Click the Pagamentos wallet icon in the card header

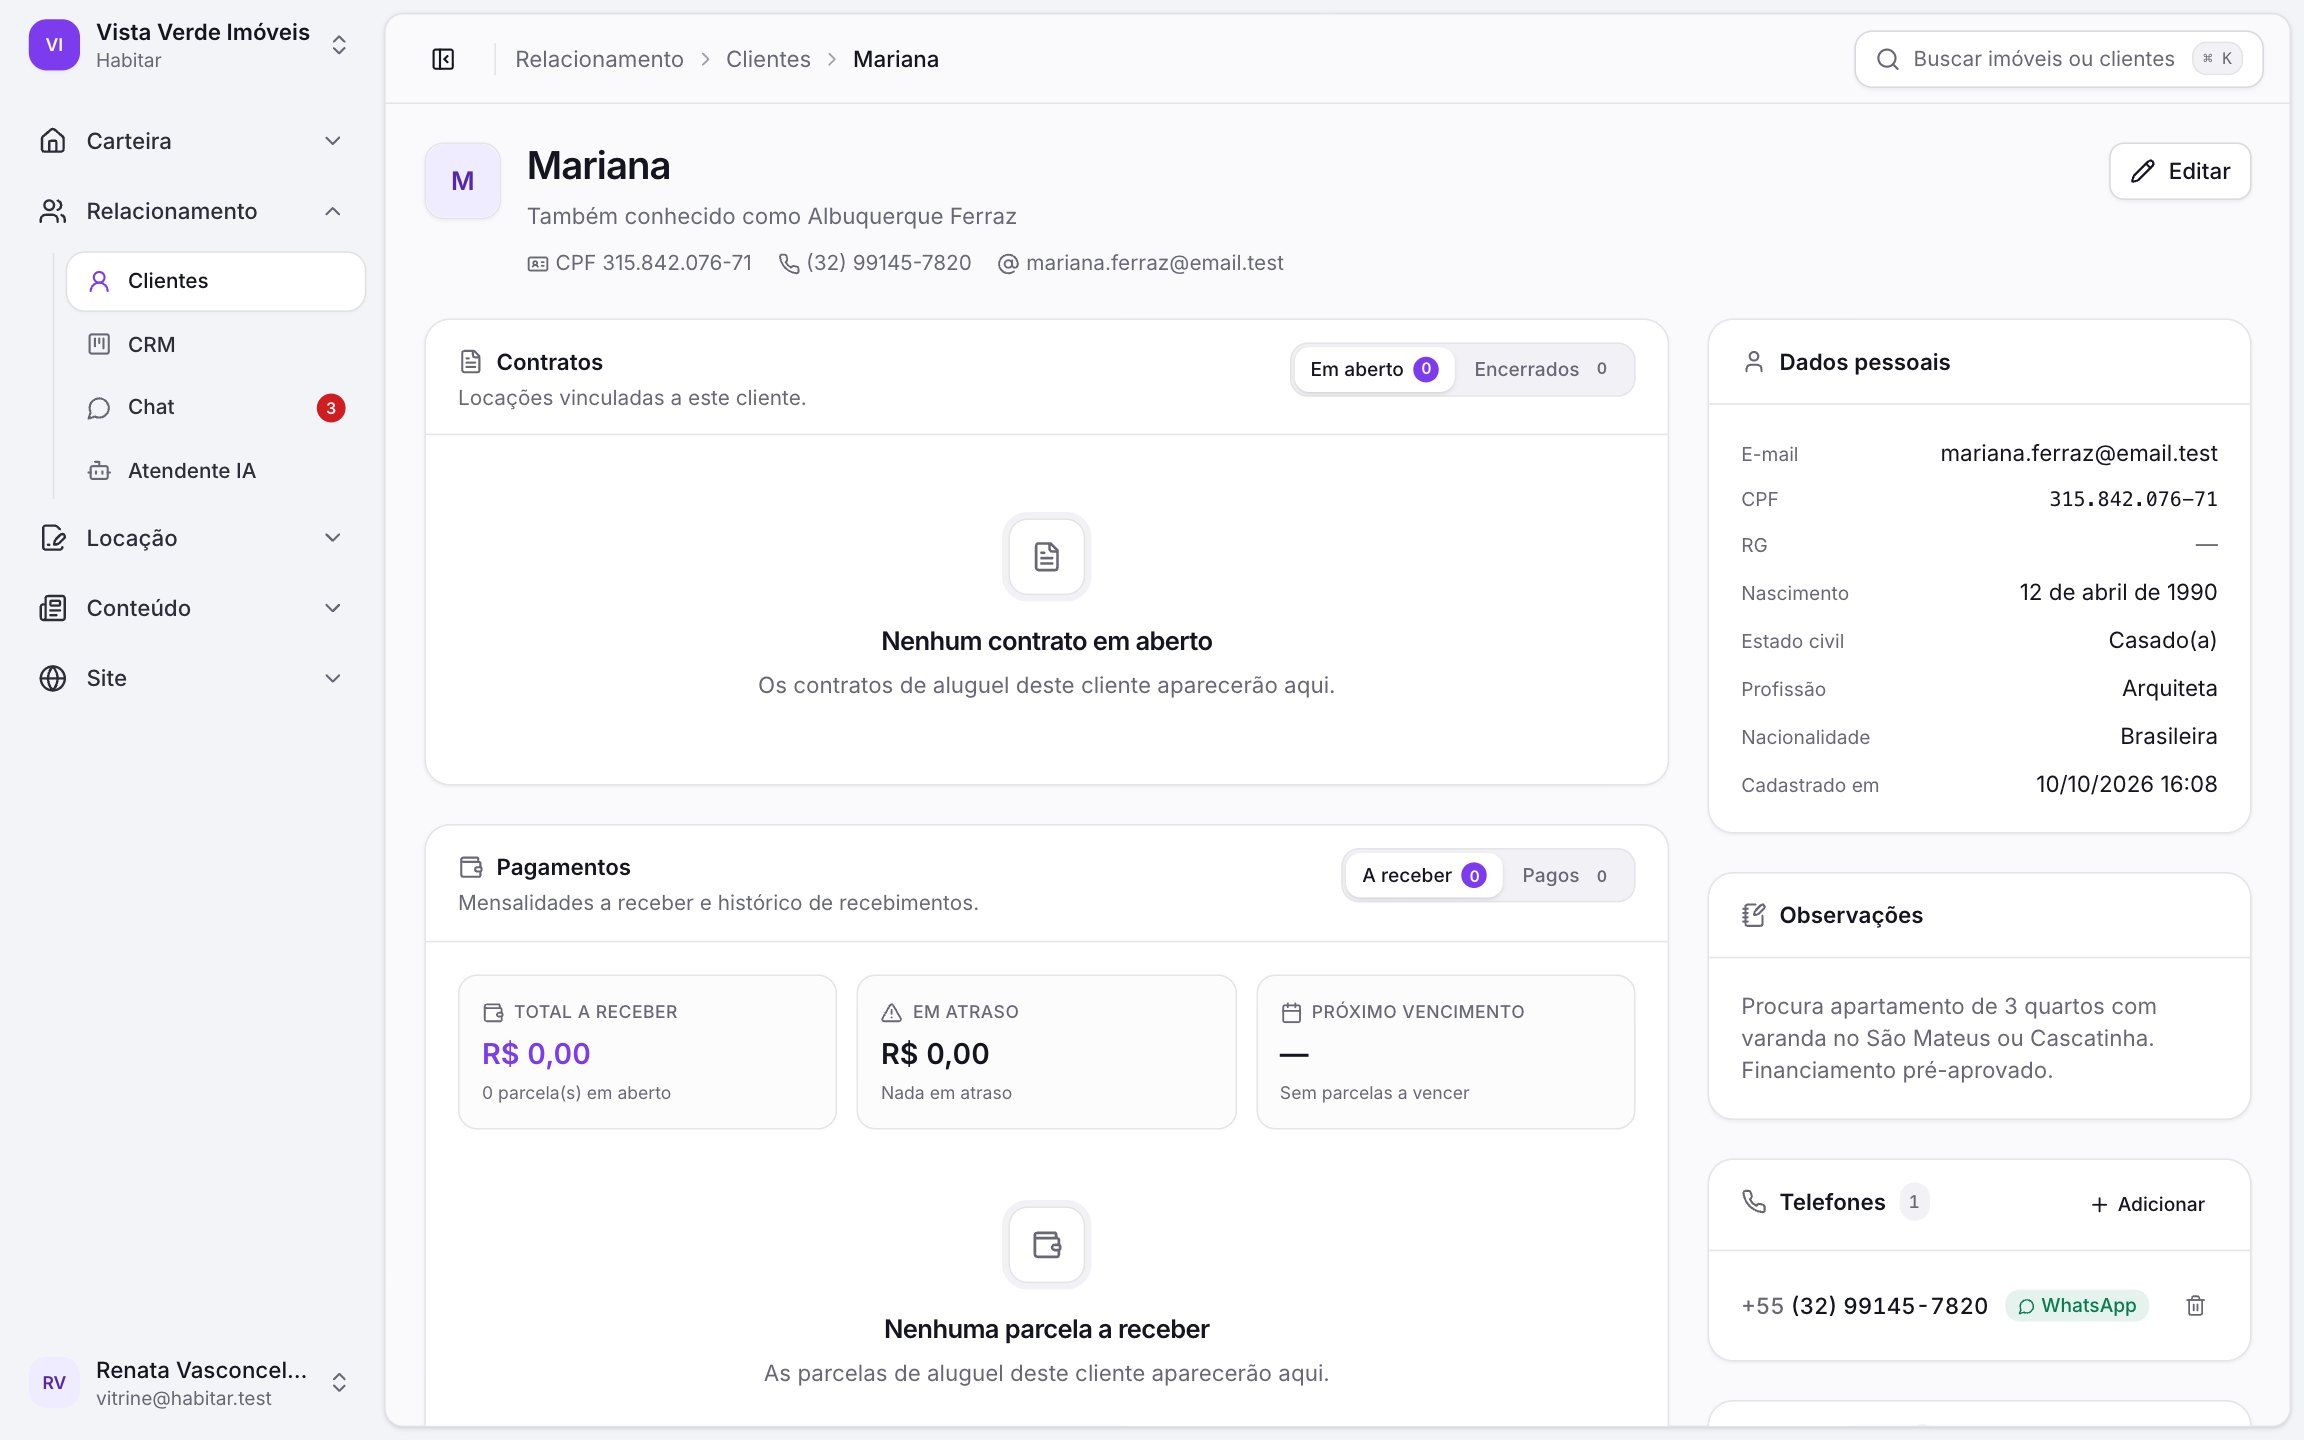[x=470, y=867]
